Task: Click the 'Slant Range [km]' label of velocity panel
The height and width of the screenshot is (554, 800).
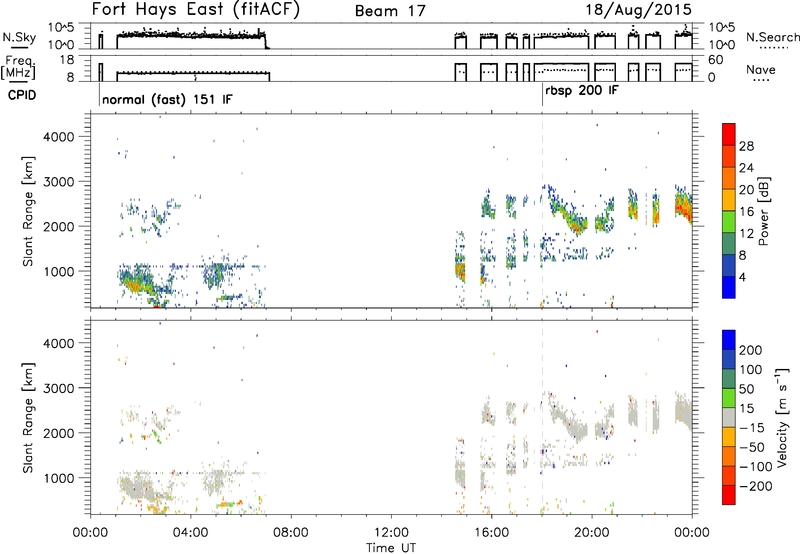Action: tap(28, 418)
